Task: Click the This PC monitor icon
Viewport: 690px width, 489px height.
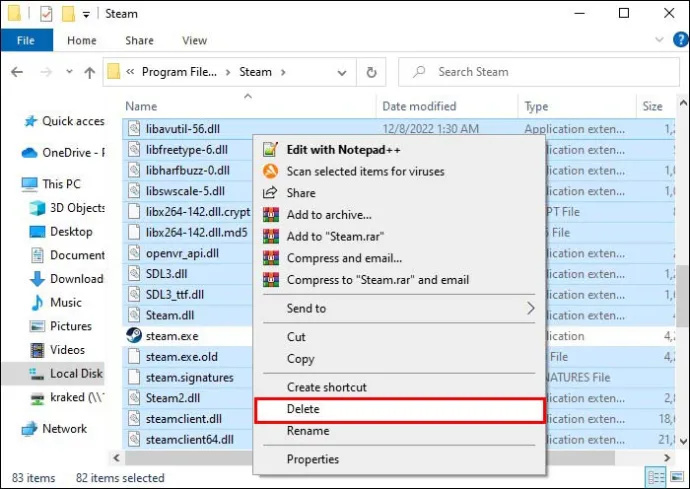Action: [x=29, y=184]
